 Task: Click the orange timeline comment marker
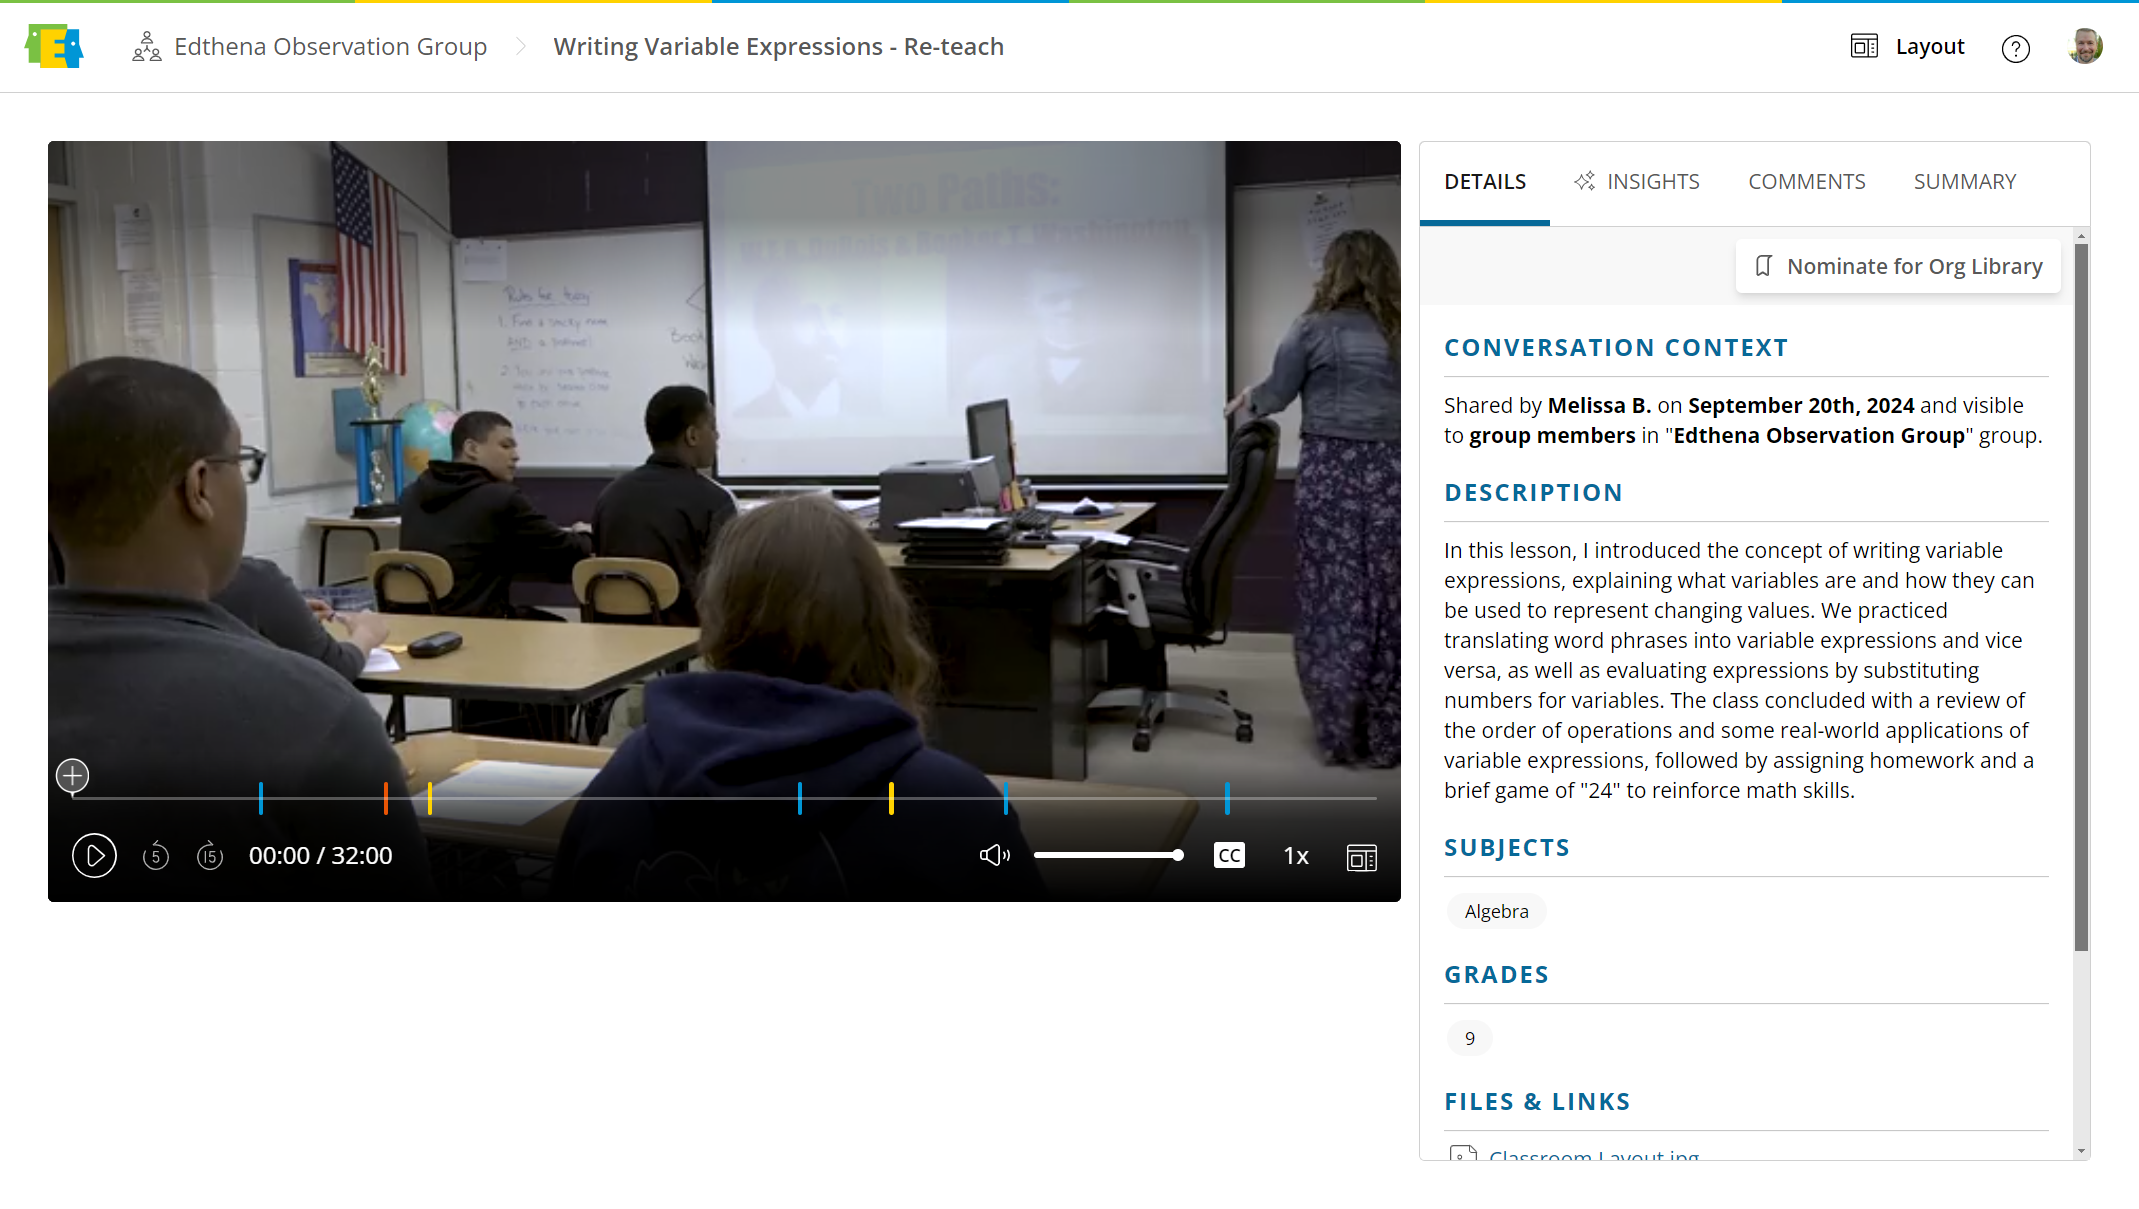point(386,798)
